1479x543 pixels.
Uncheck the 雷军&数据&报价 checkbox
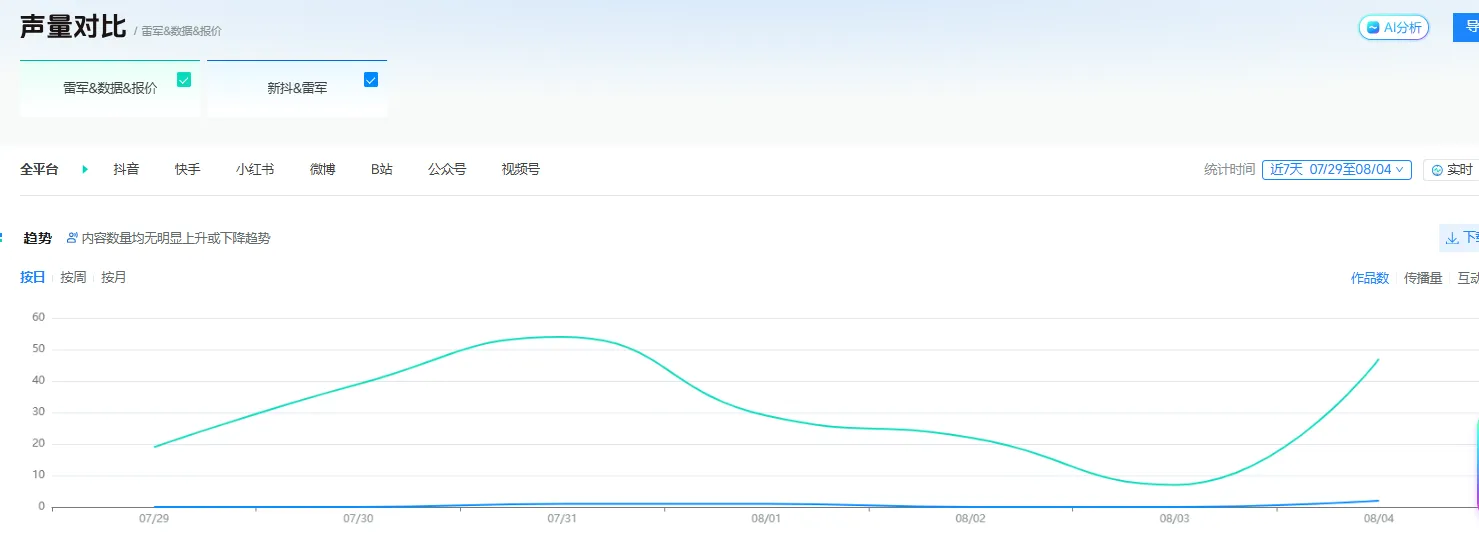(184, 80)
